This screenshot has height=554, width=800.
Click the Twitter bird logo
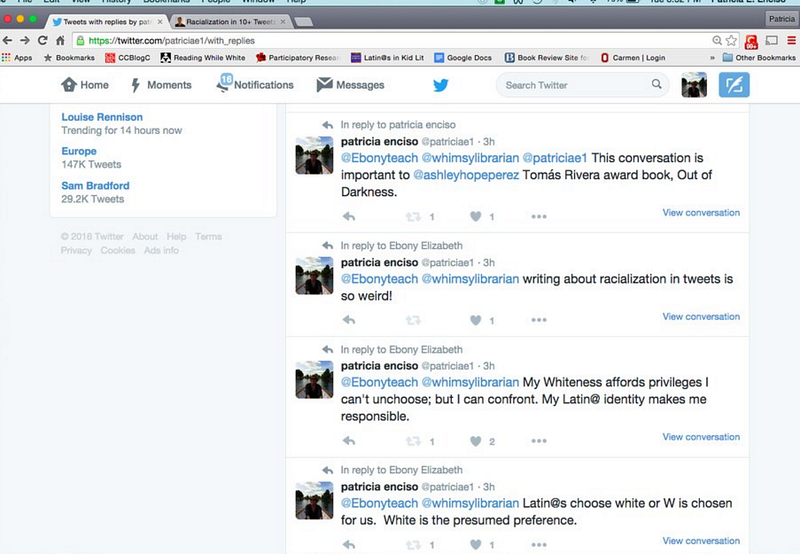coord(440,85)
